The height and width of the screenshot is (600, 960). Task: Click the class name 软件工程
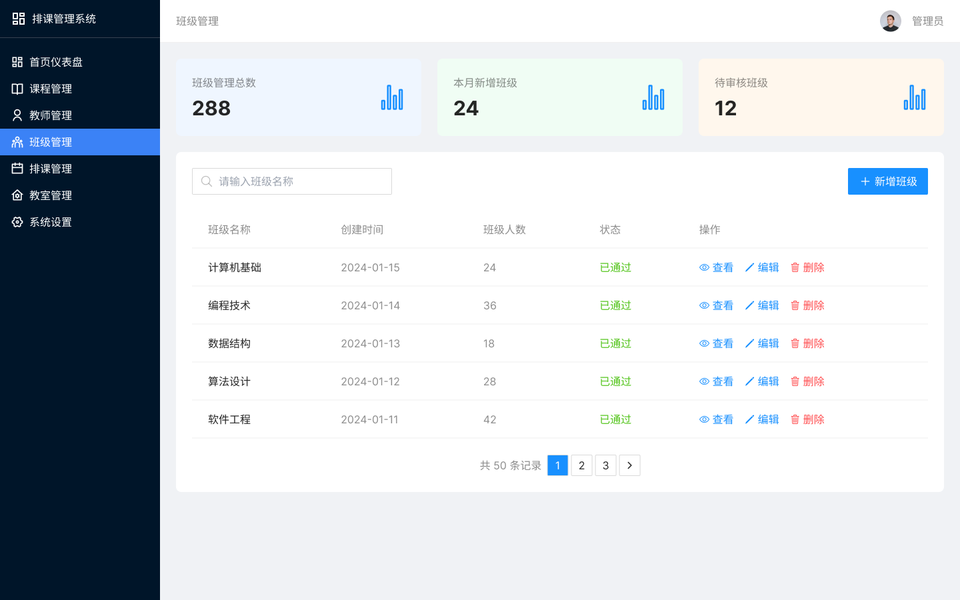tap(229, 419)
